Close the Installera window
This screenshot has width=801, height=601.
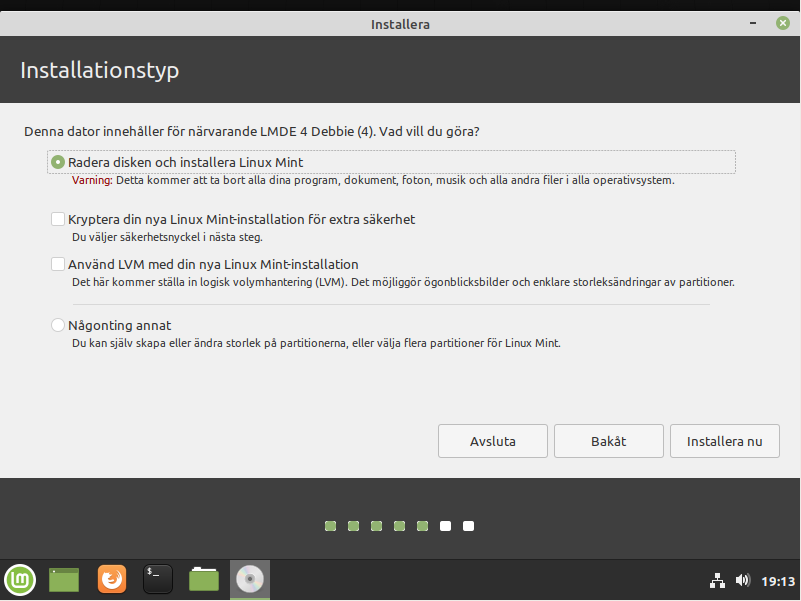click(781, 23)
